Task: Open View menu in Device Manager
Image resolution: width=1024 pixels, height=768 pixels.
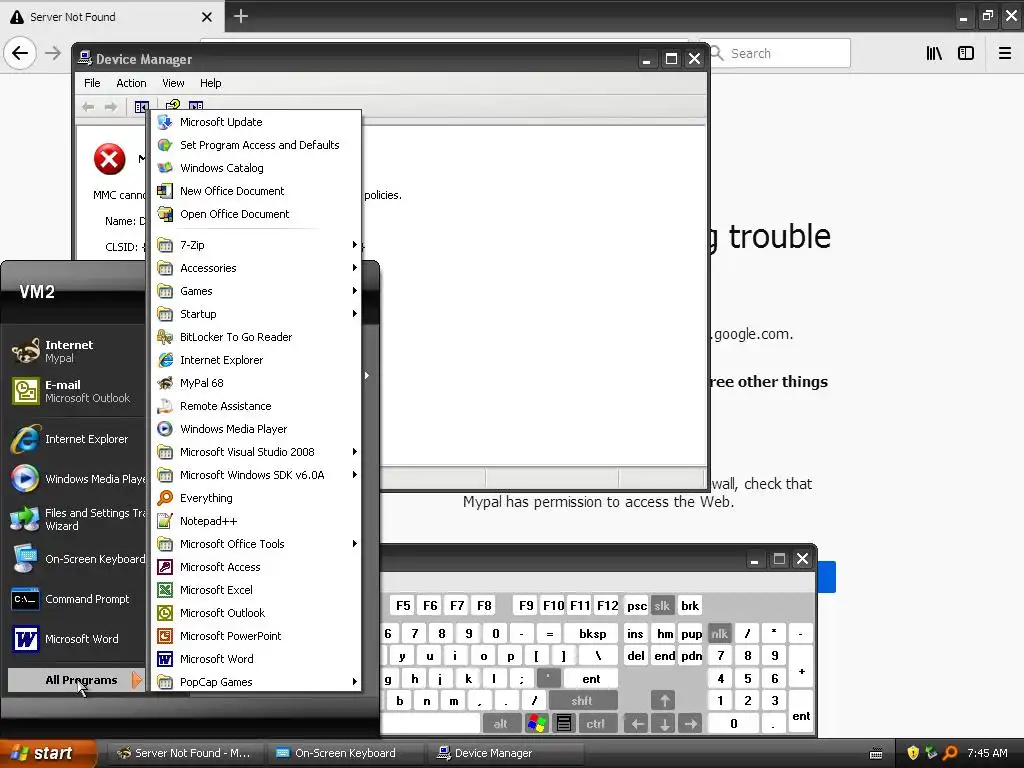Action: [x=173, y=83]
